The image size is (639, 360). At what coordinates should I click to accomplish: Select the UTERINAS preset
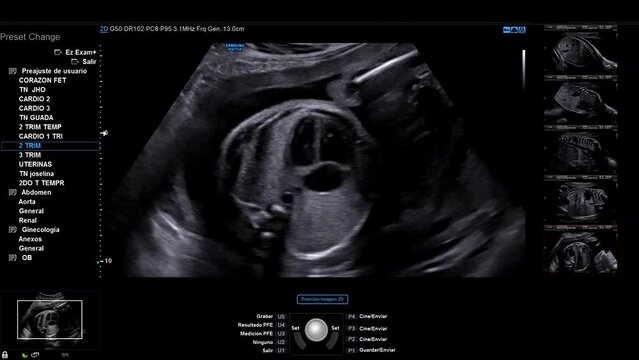click(x=35, y=164)
